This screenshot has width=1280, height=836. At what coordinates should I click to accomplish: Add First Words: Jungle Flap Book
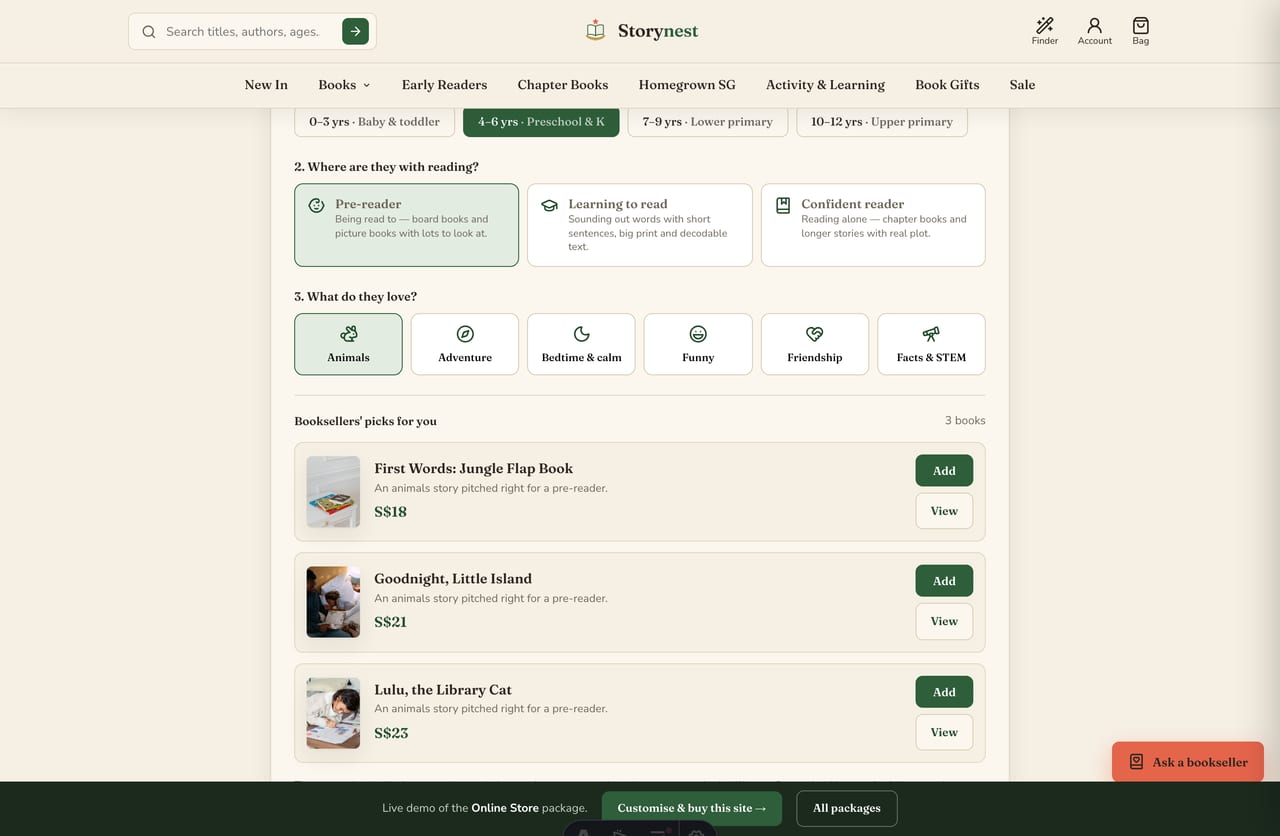pyautogui.click(x=944, y=471)
